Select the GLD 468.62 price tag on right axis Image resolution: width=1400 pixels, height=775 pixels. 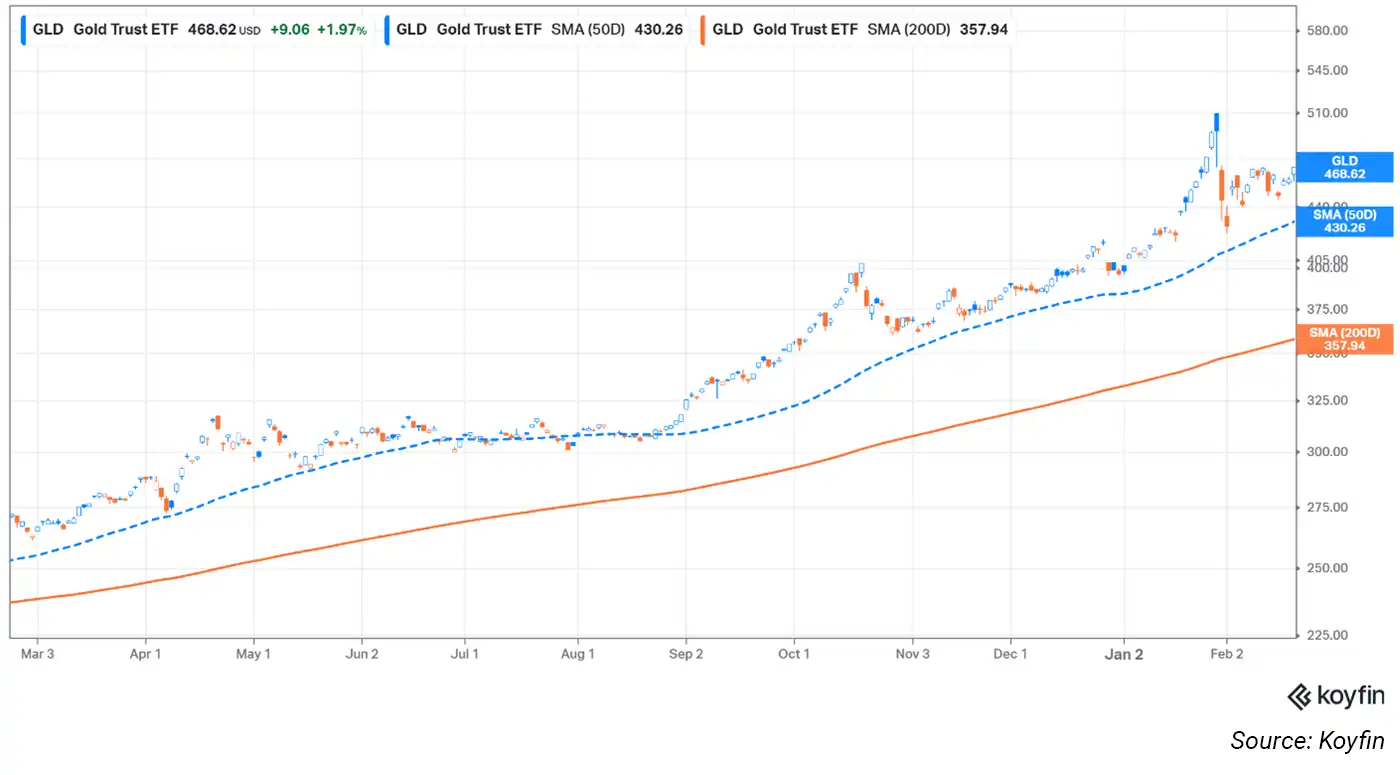(1344, 167)
